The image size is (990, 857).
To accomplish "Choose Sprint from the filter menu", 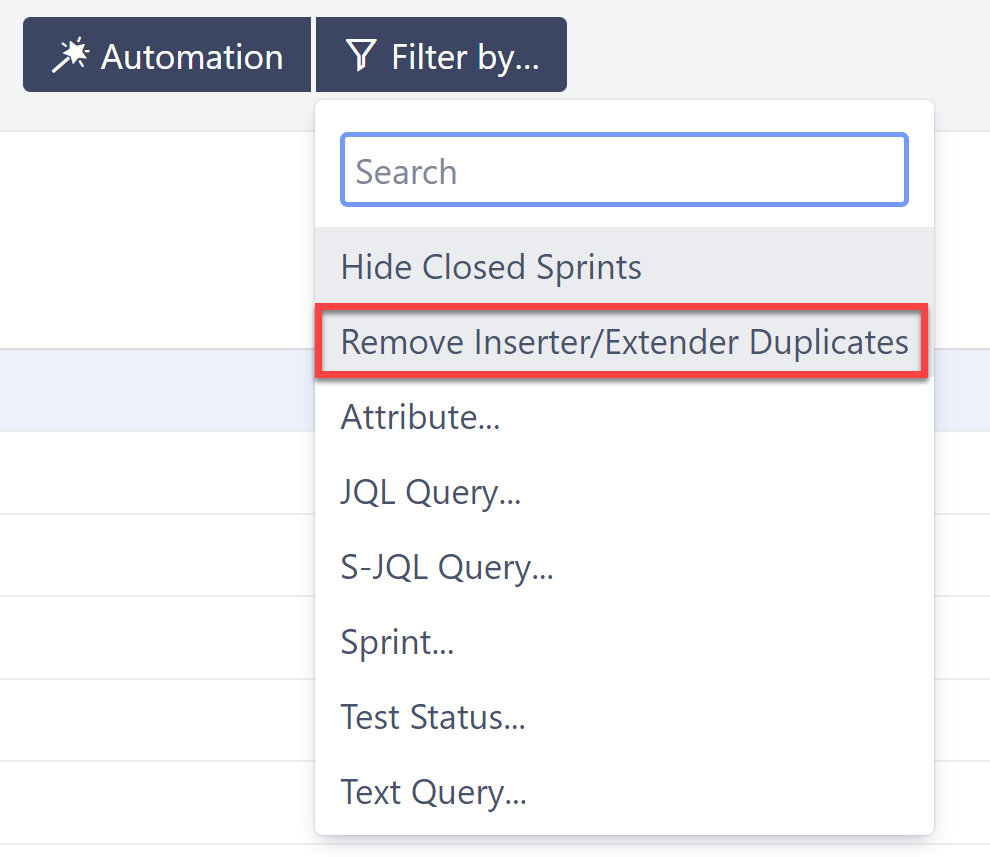I will pos(397,642).
